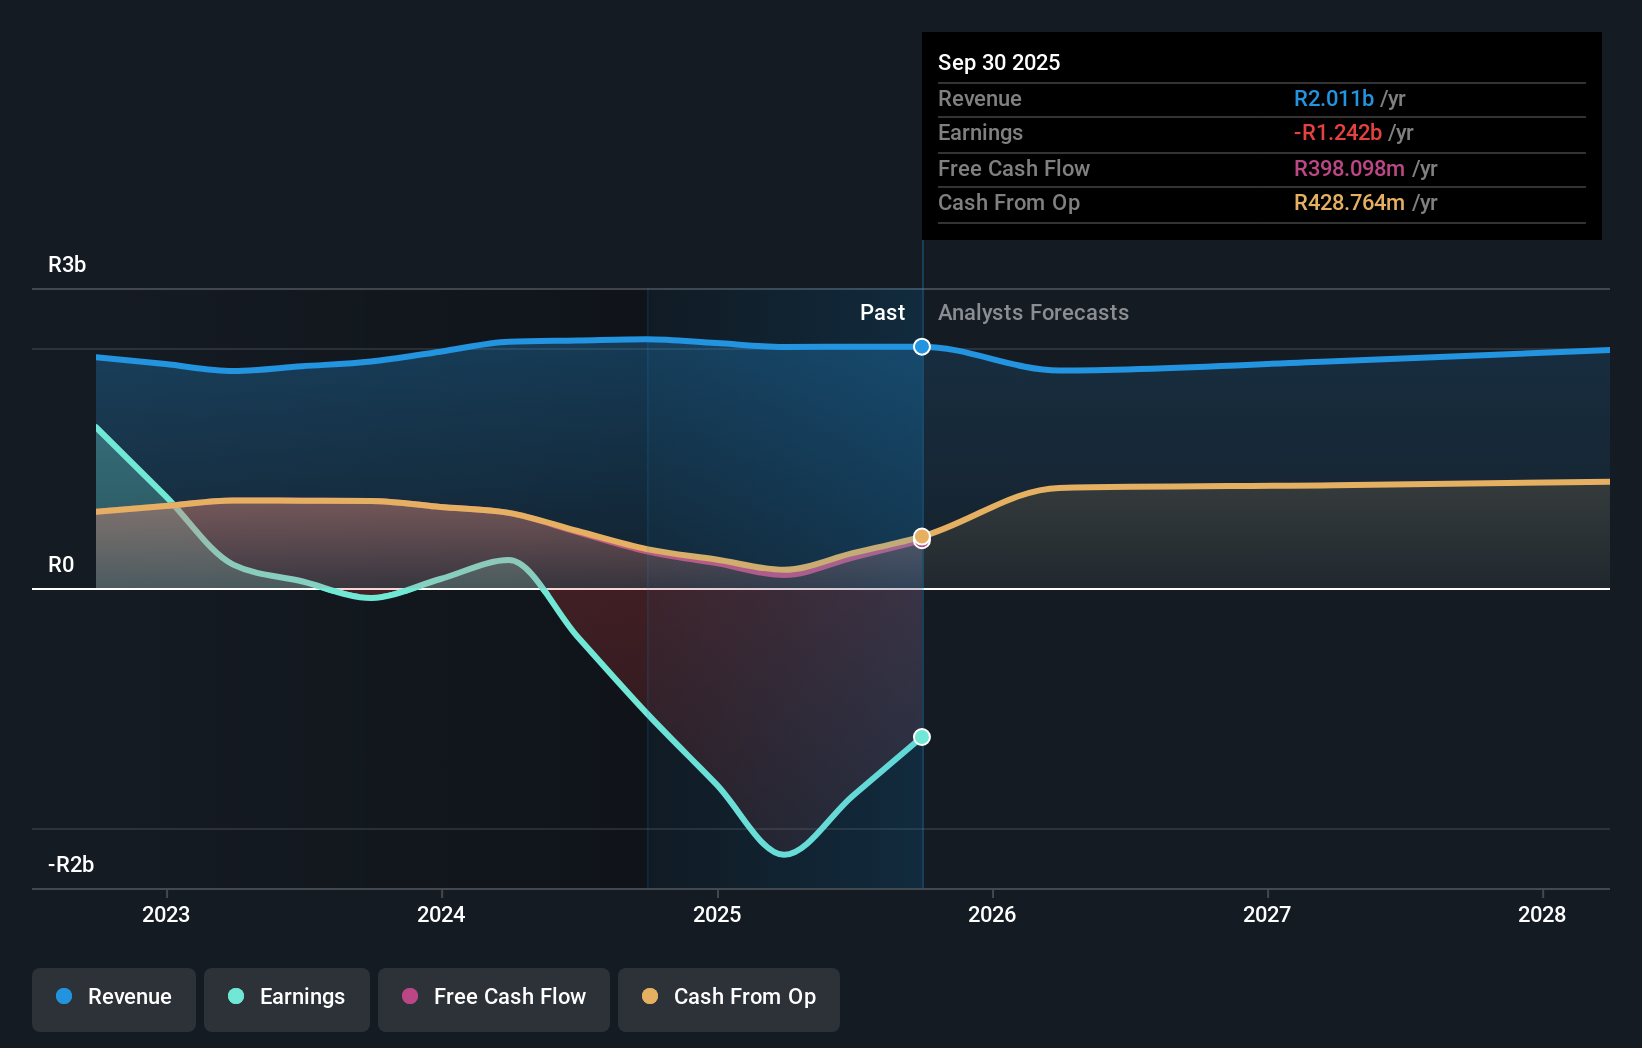This screenshot has width=1642, height=1048.
Task: Click the pink dot in the Free Cash Flow legend
Action: pos(409,997)
